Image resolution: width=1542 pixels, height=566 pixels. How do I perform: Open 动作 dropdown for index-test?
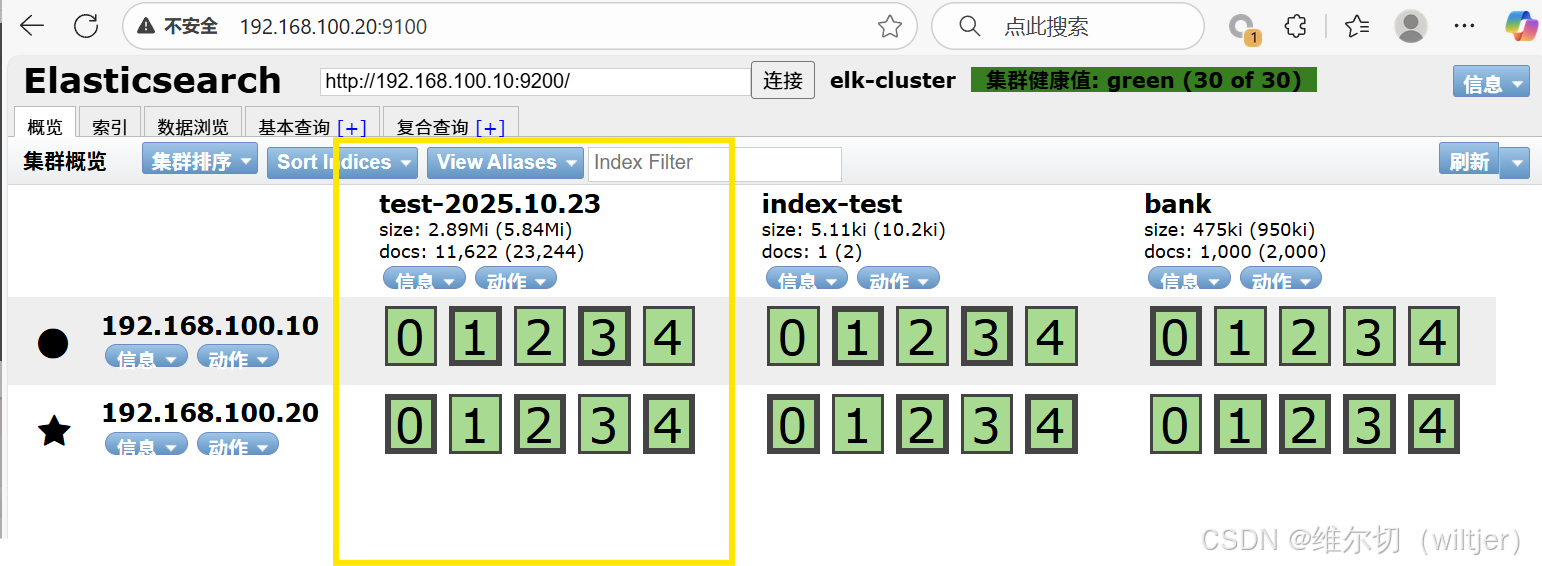point(898,279)
